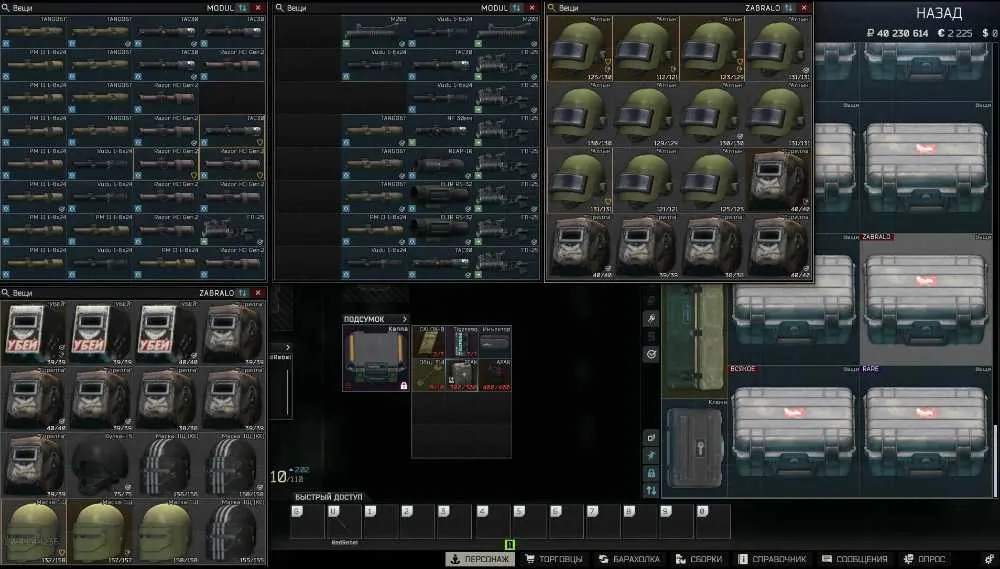Open the ОПРОС tab
This screenshot has height=569, width=1000.
tap(925, 559)
